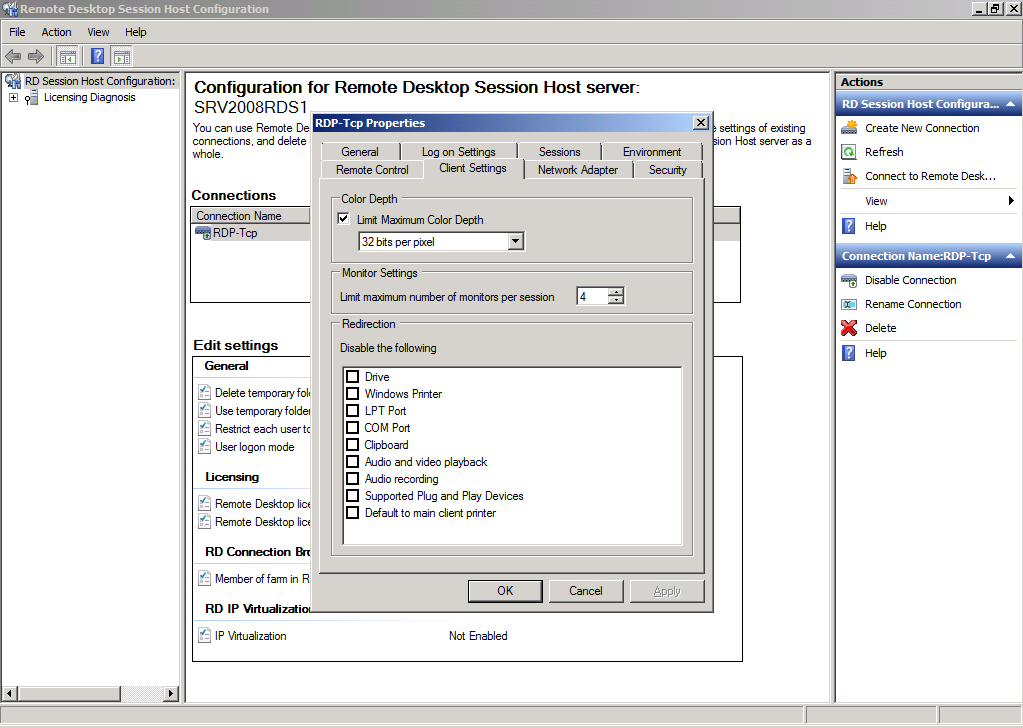This screenshot has height=728, width=1023.
Task: Toggle the show/hide Action pane toolbar icon
Action: pyautogui.click(x=121, y=57)
